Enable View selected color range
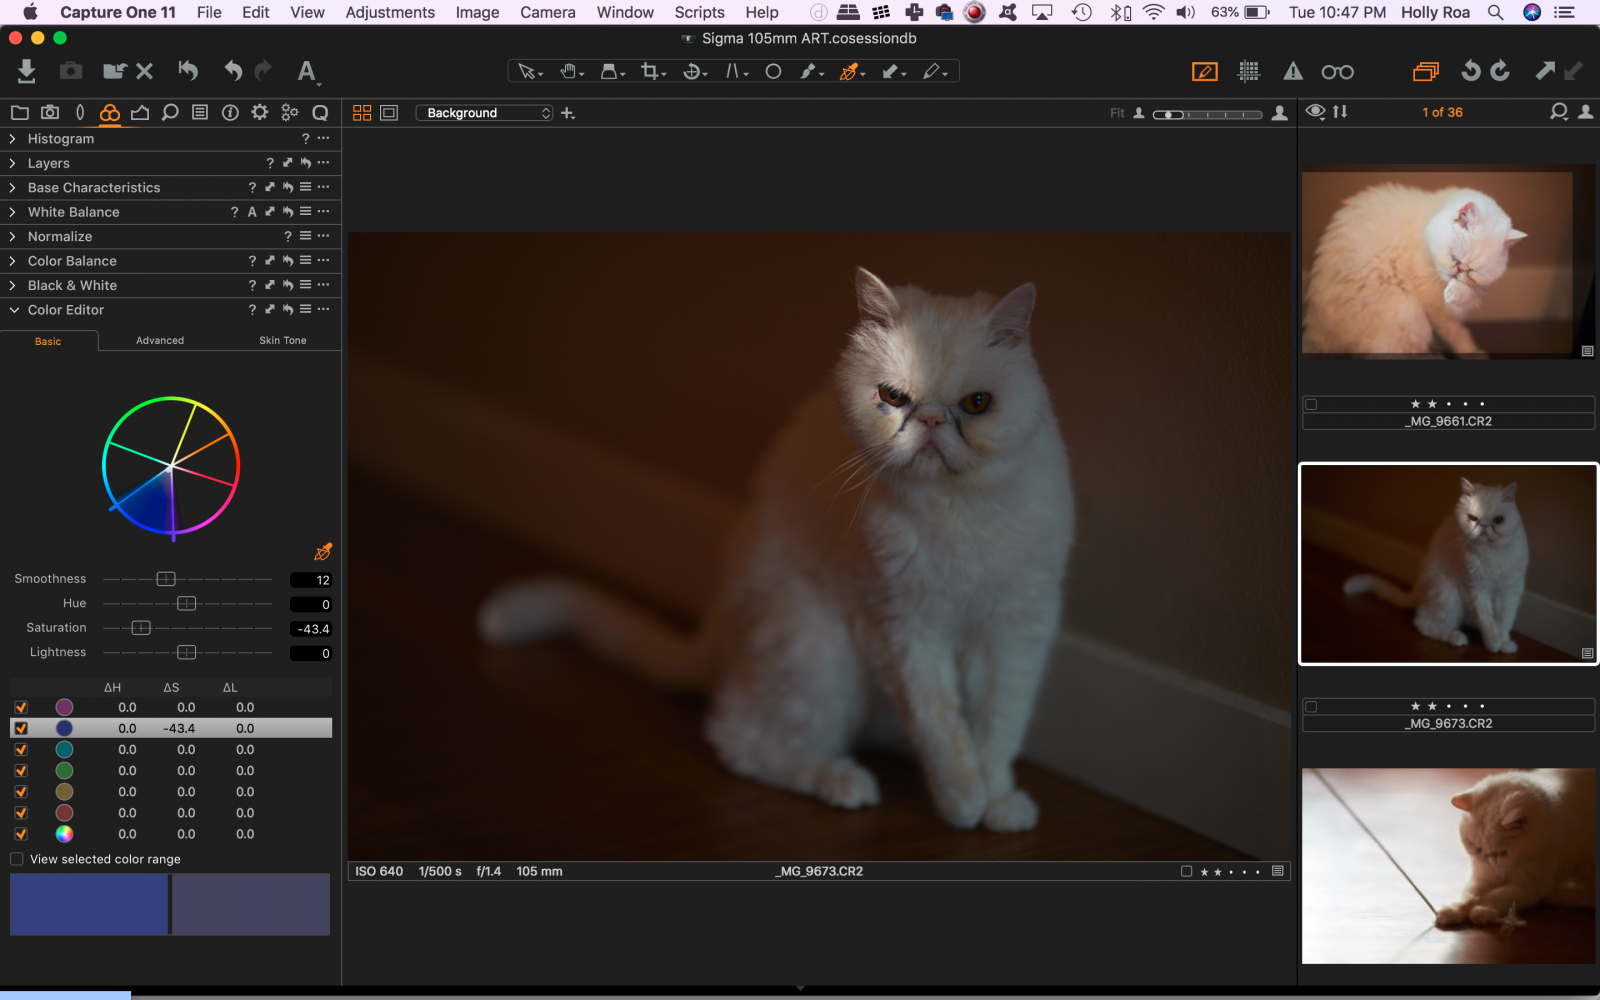 point(16,858)
